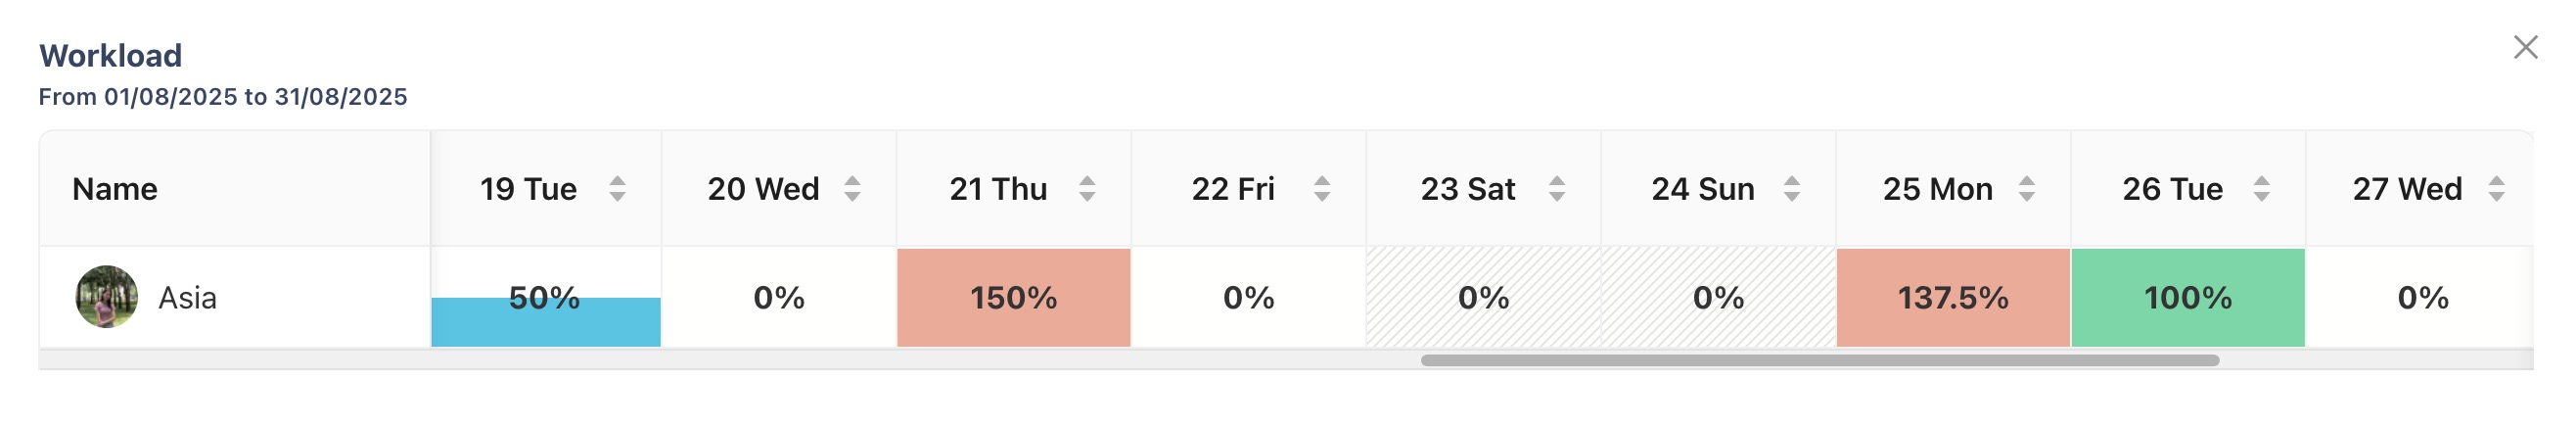
Task: Click the 27 Wed sort arrows
Action: (x=2497, y=189)
